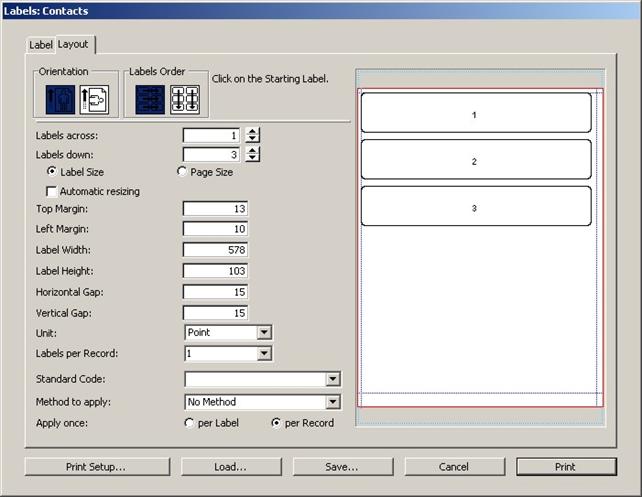Open the Unit dropdown

point(264,332)
